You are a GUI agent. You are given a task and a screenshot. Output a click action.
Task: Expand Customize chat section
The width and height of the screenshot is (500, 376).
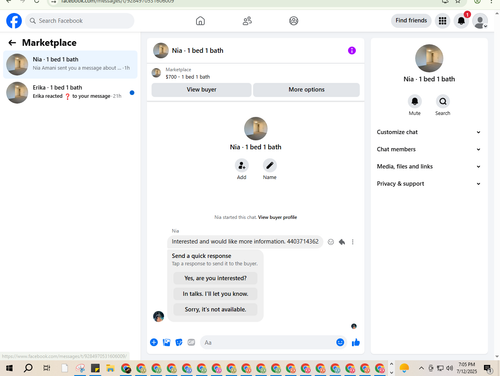coord(429,132)
